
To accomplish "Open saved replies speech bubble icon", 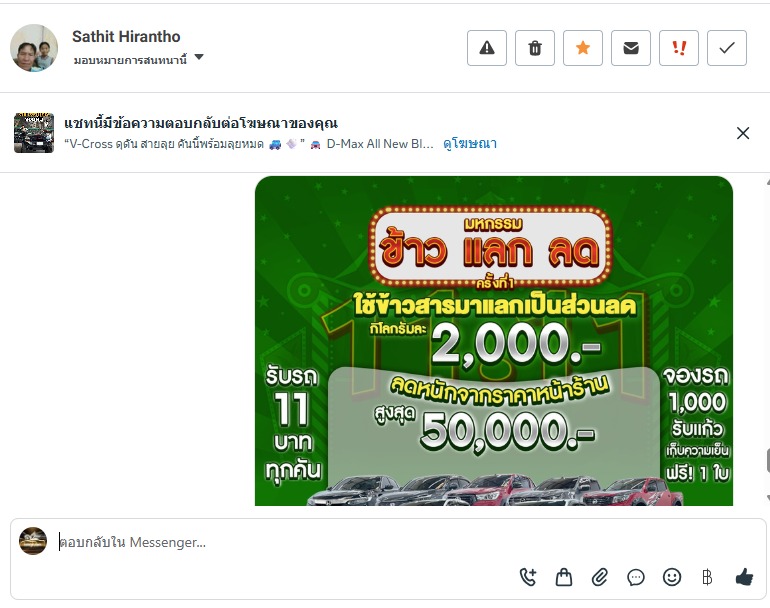I will tap(636, 577).
